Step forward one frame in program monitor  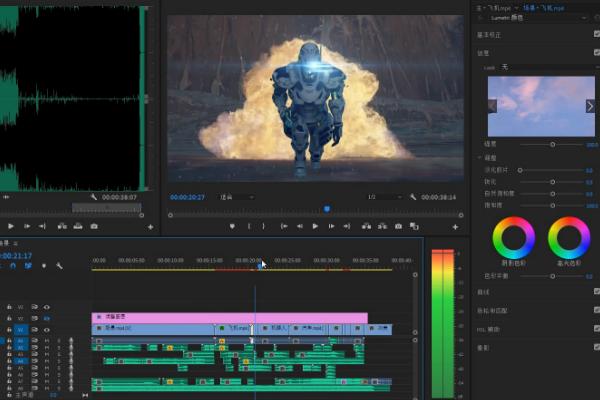(331, 226)
